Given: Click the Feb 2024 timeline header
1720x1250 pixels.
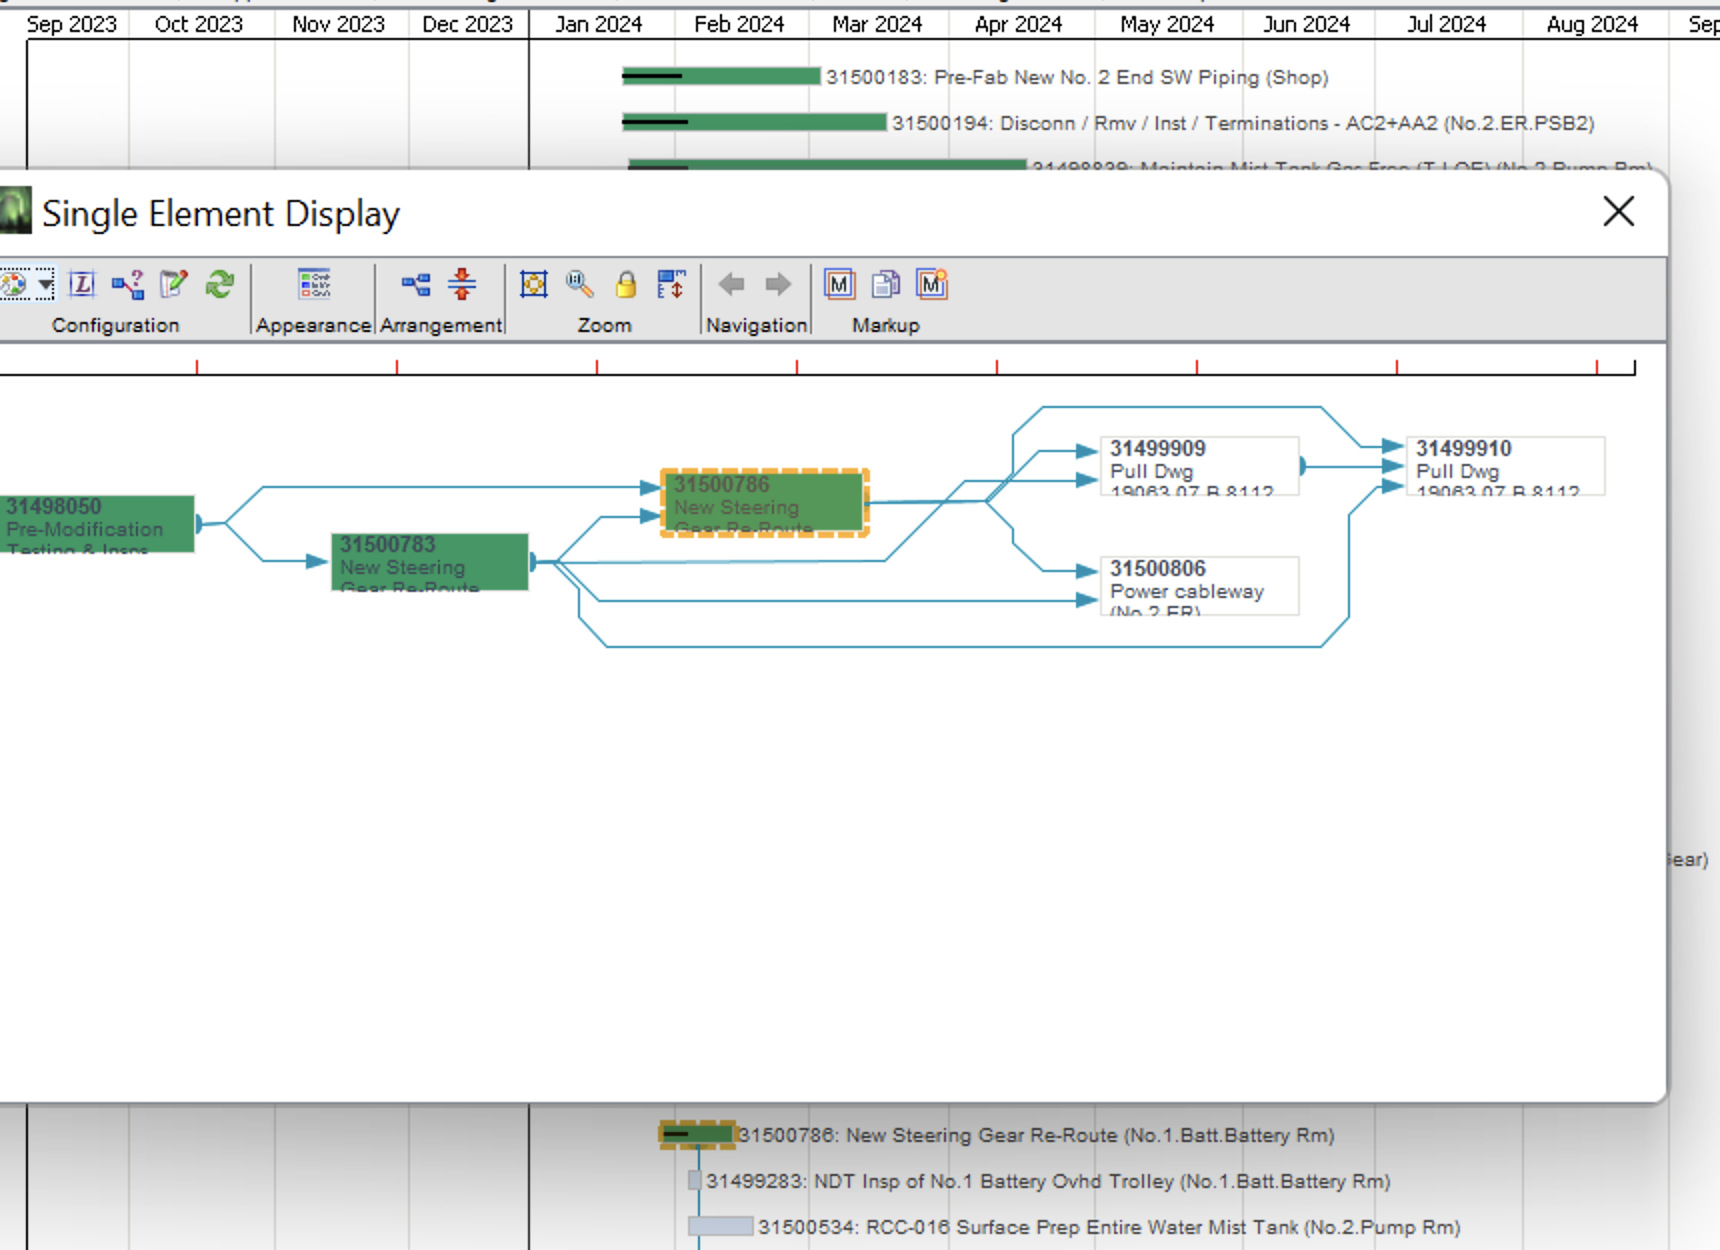Looking at the screenshot, I should (739, 24).
